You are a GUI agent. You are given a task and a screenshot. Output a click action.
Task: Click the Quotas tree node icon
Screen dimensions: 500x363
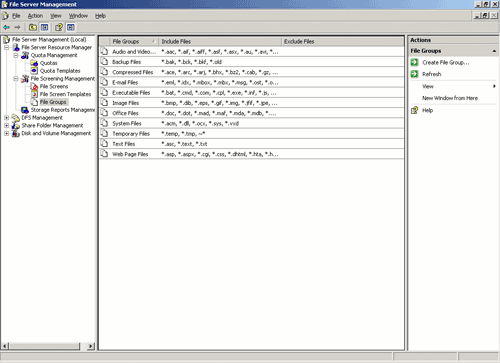34,63
